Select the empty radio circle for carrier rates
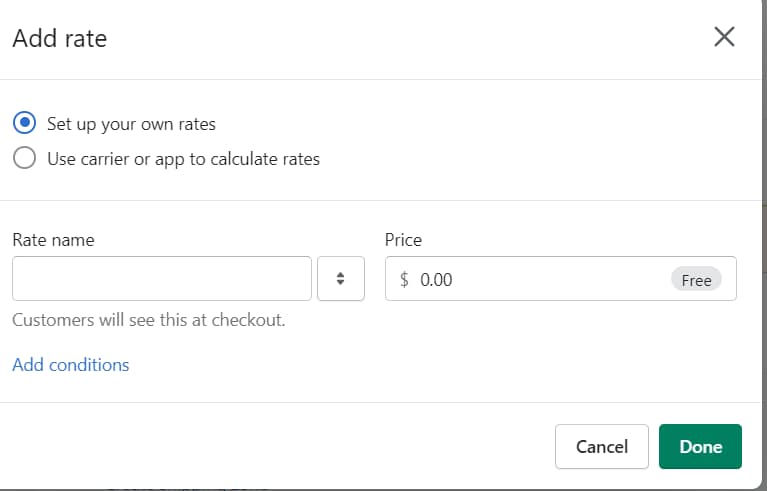This screenshot has height=491, width=767. (25, 158)
